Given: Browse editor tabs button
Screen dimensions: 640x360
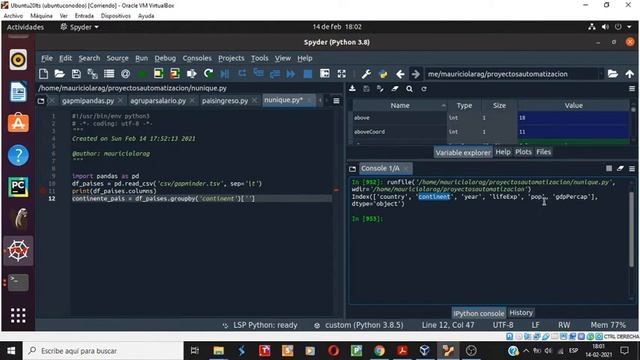Looking at the screenshot, I should [41, 100].
